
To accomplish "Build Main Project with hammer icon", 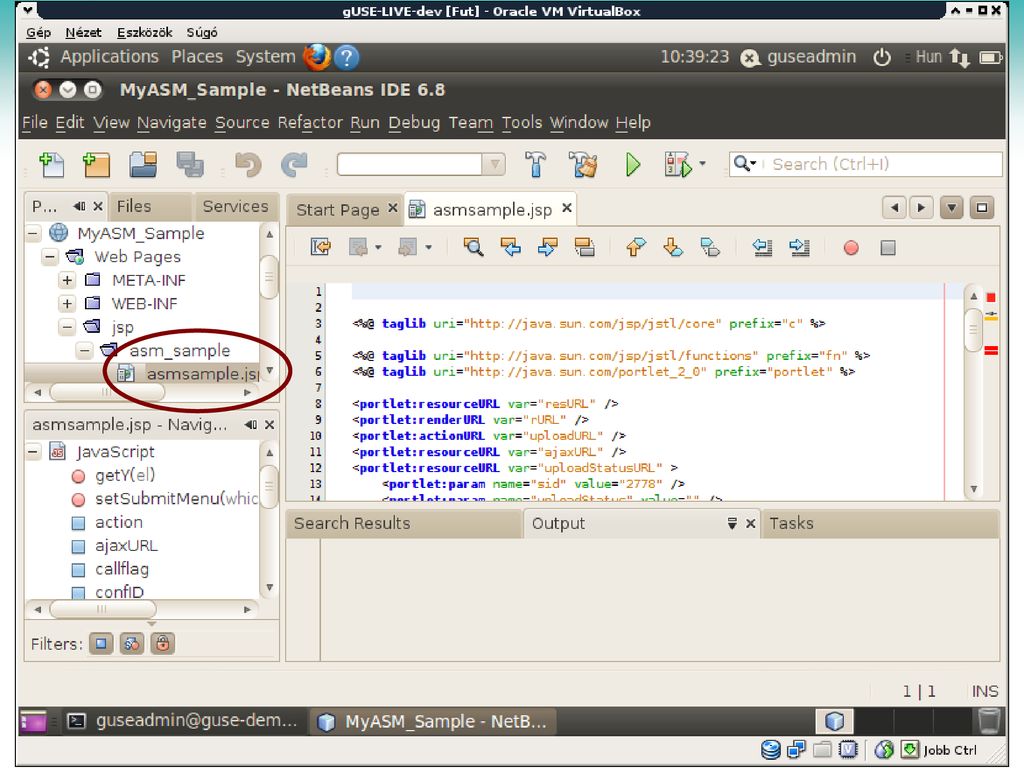I will click(x=536, y=164).
